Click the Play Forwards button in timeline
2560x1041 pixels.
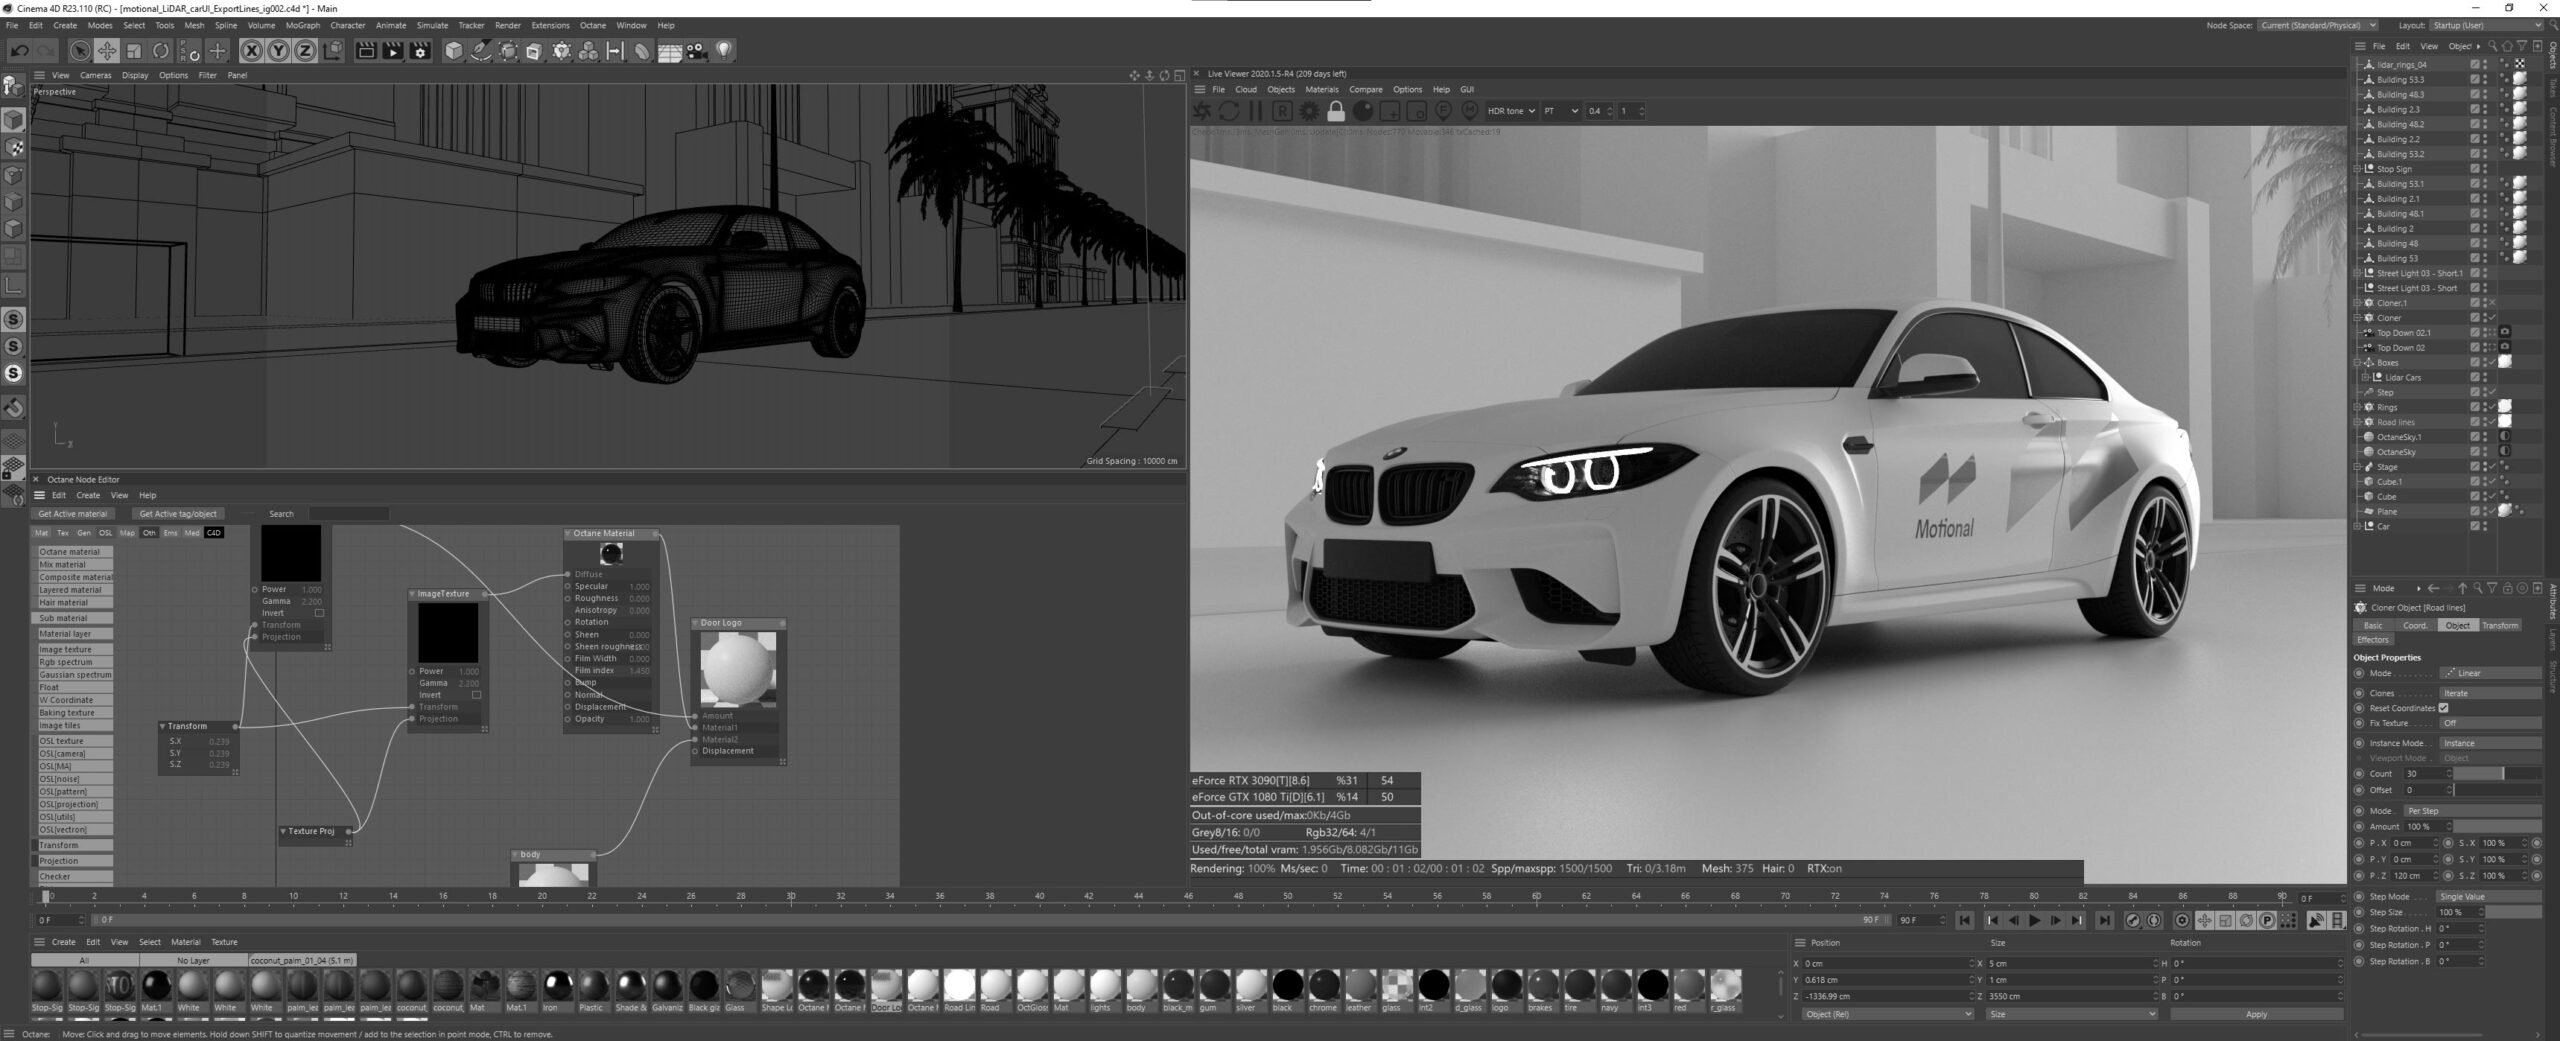[x=2035, y=921]
